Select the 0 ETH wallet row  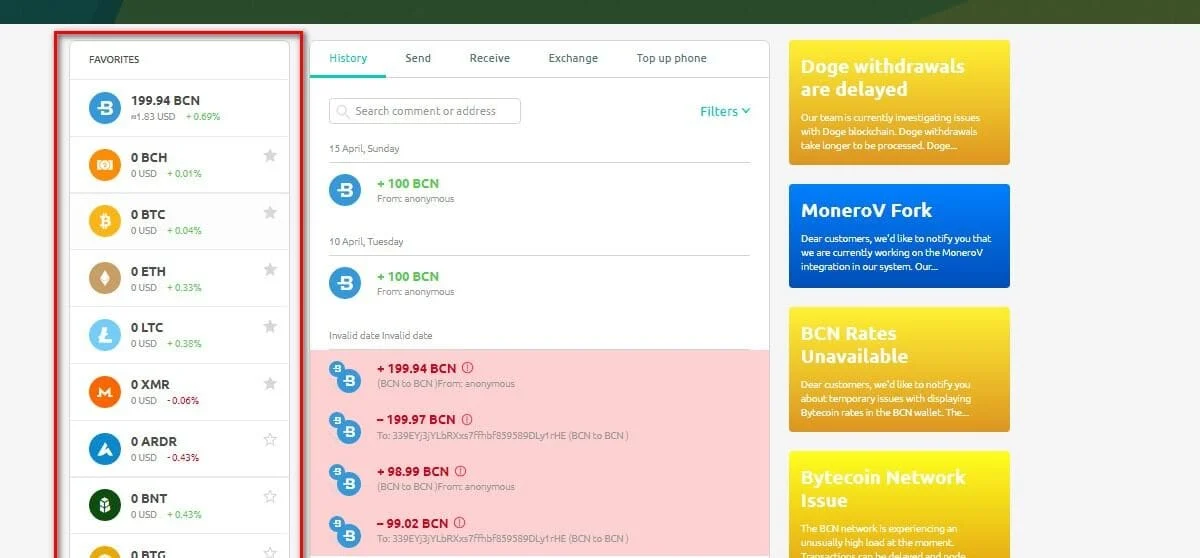tap(180, 279)
